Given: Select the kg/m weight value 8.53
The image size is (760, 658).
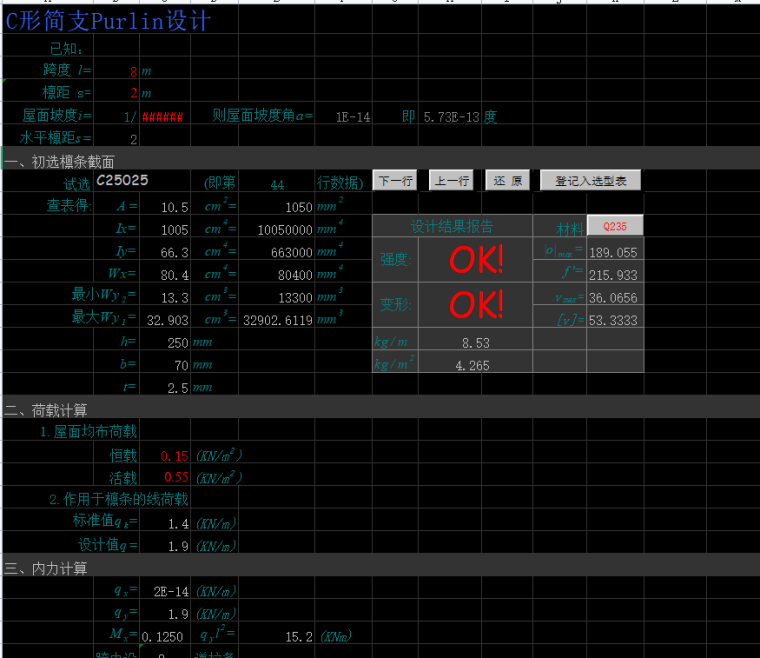Looking at the screenshot, I should point(474,343).
